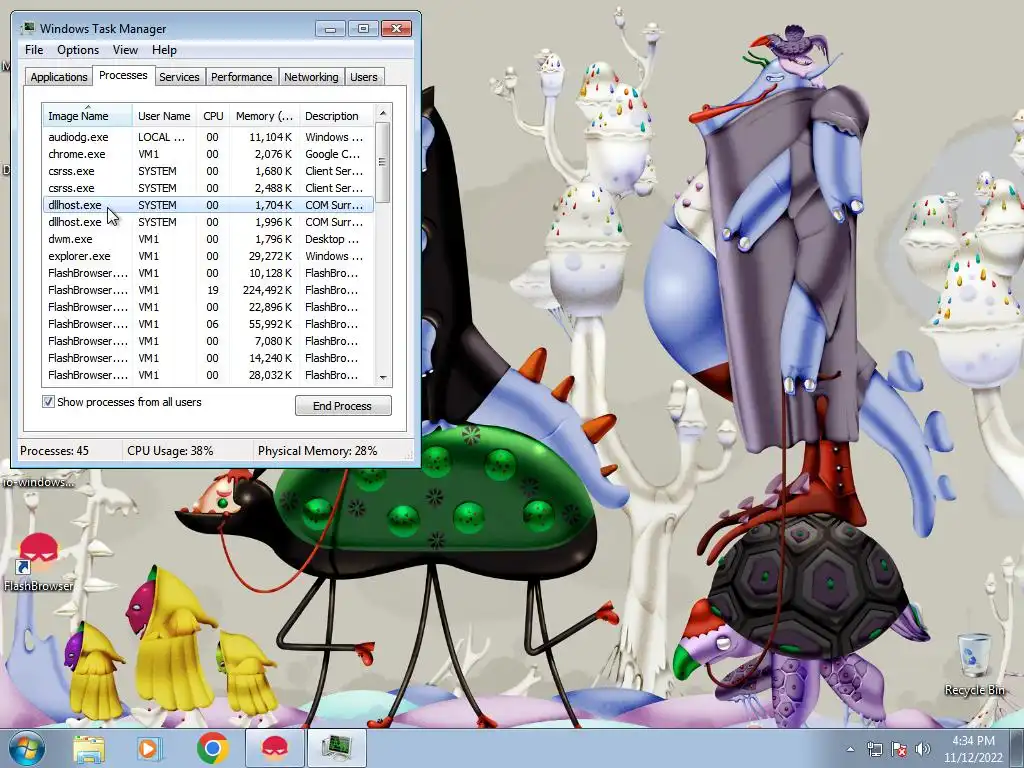The image size is (1024, 768).
Task: Select dllhost.exe using 1,996 K
Action: [208, 222]
